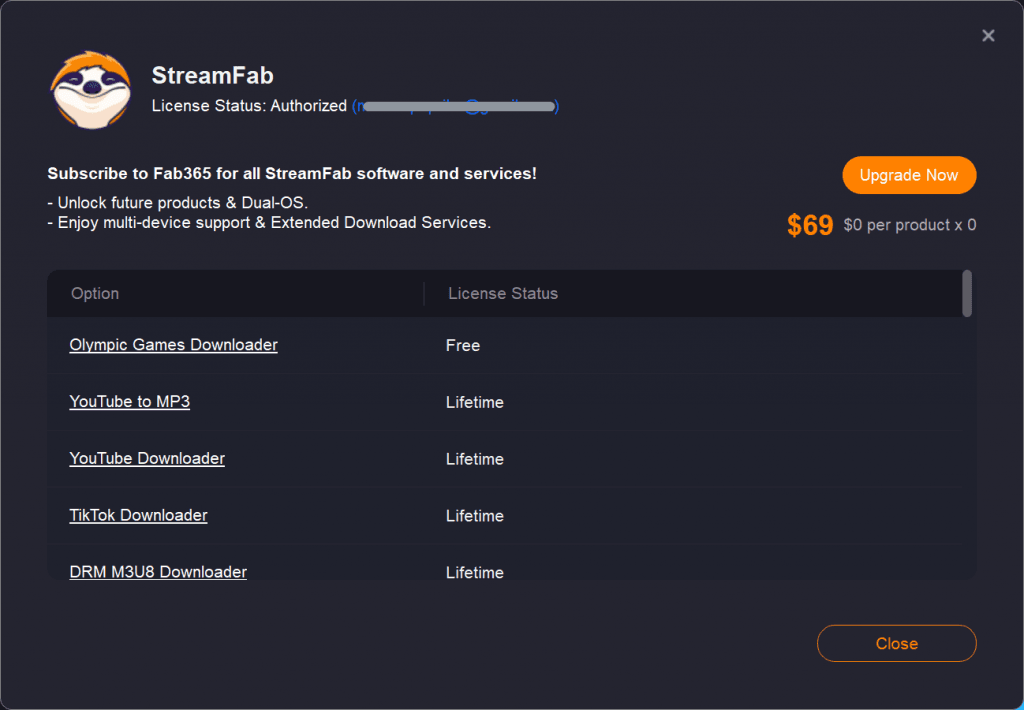This screenshot has height=710, width=1024.
Task: Open the YouTube to MP3 link
Action: pos(129,402)
